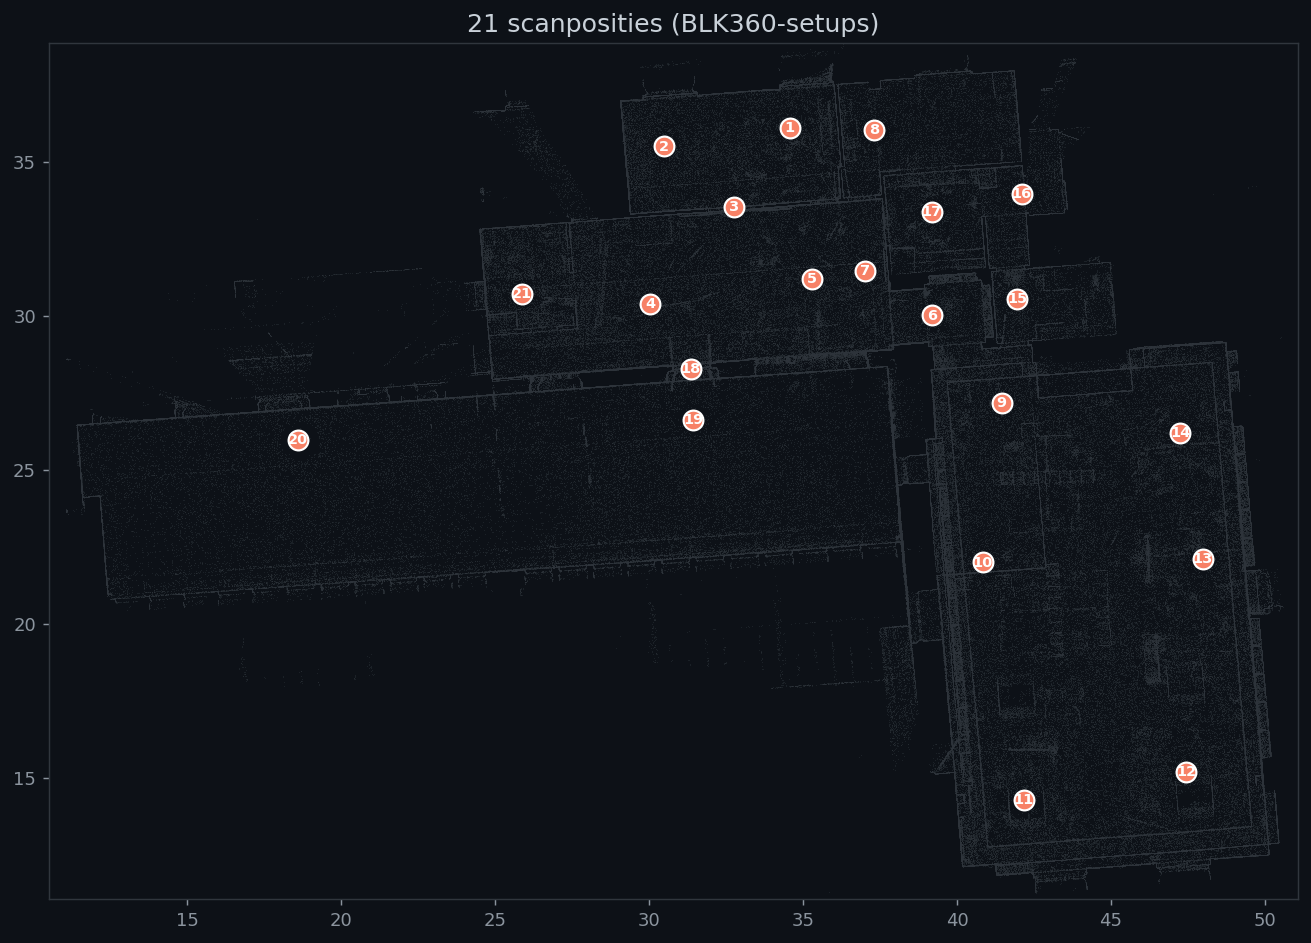Click x-axis tick label 45

1111,919
